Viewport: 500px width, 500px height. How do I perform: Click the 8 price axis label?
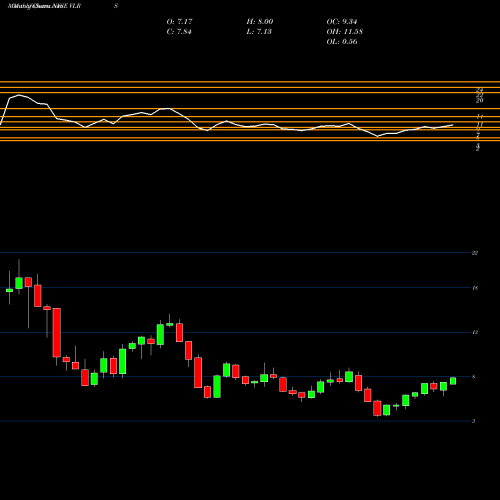[474, 377]
